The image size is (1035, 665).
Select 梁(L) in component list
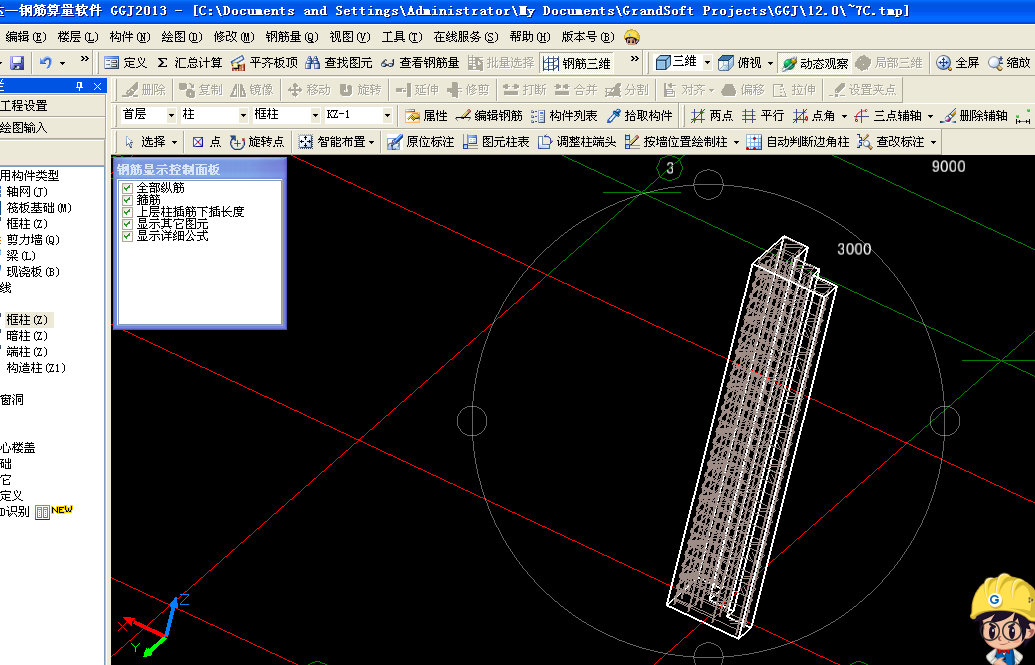click(21, 256)
